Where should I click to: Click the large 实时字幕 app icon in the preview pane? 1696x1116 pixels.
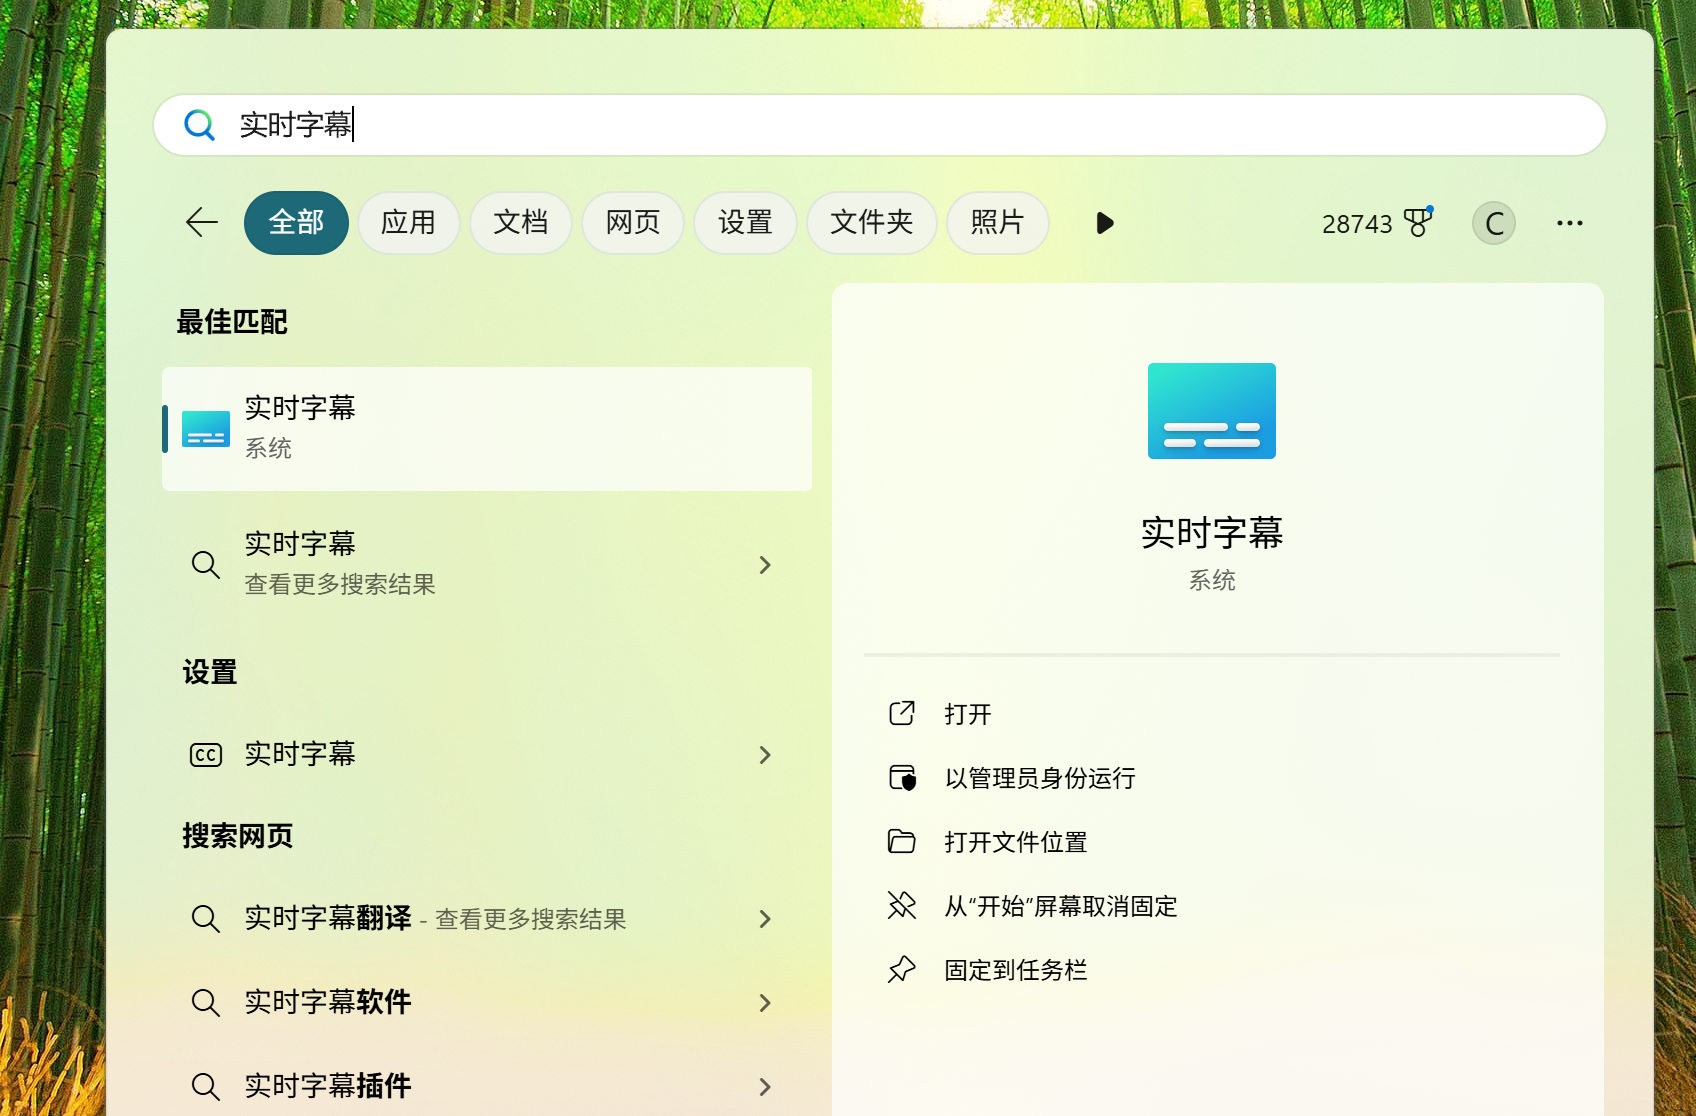[1211, 411]
